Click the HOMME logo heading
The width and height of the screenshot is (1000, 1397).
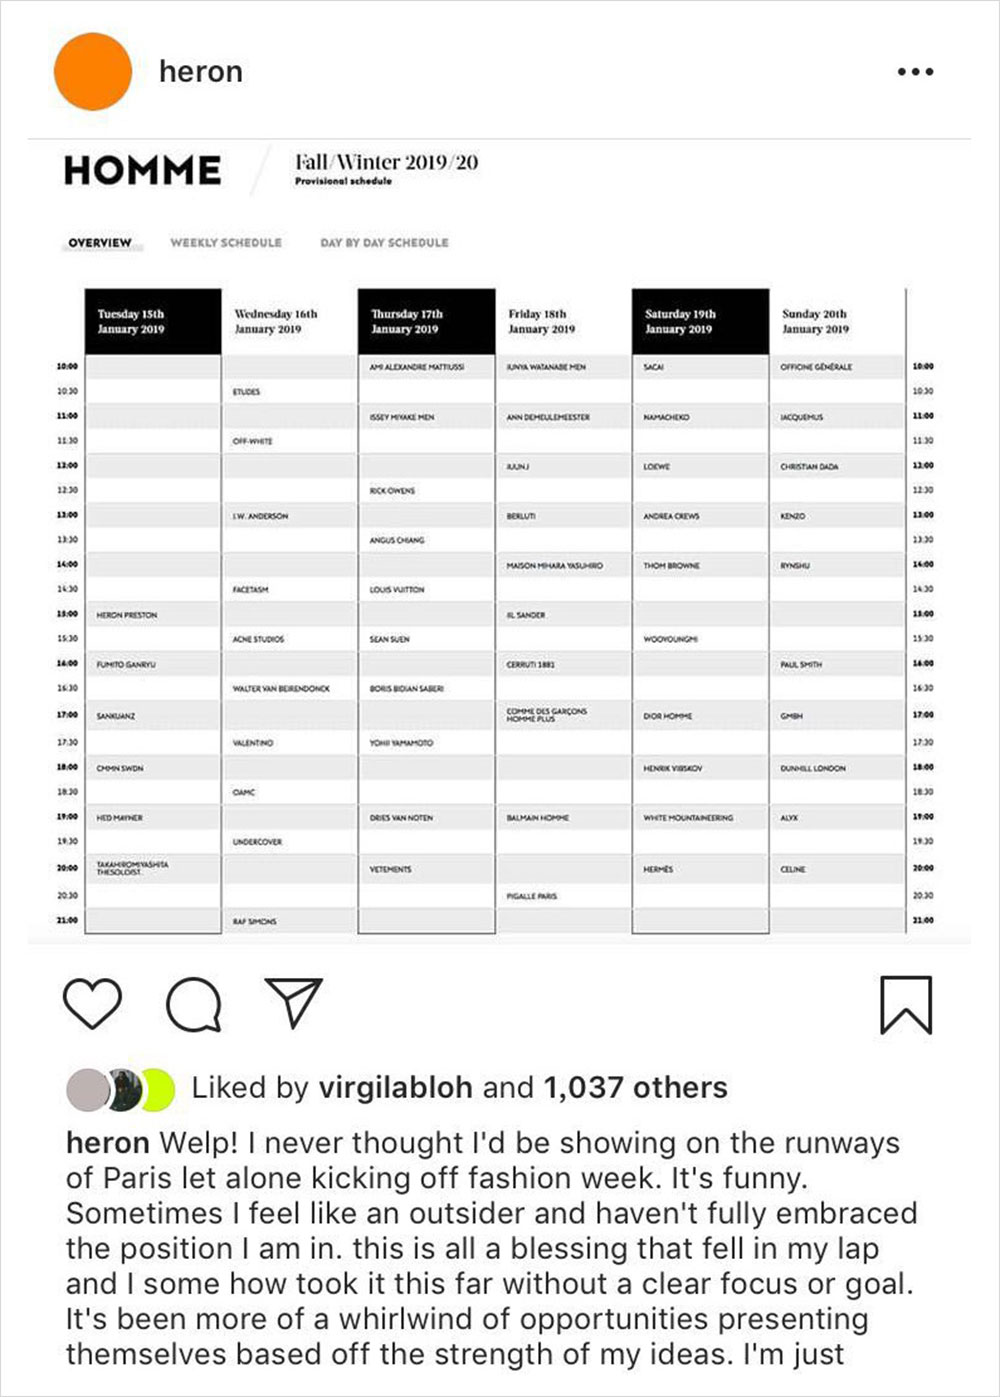coord(142,171)
